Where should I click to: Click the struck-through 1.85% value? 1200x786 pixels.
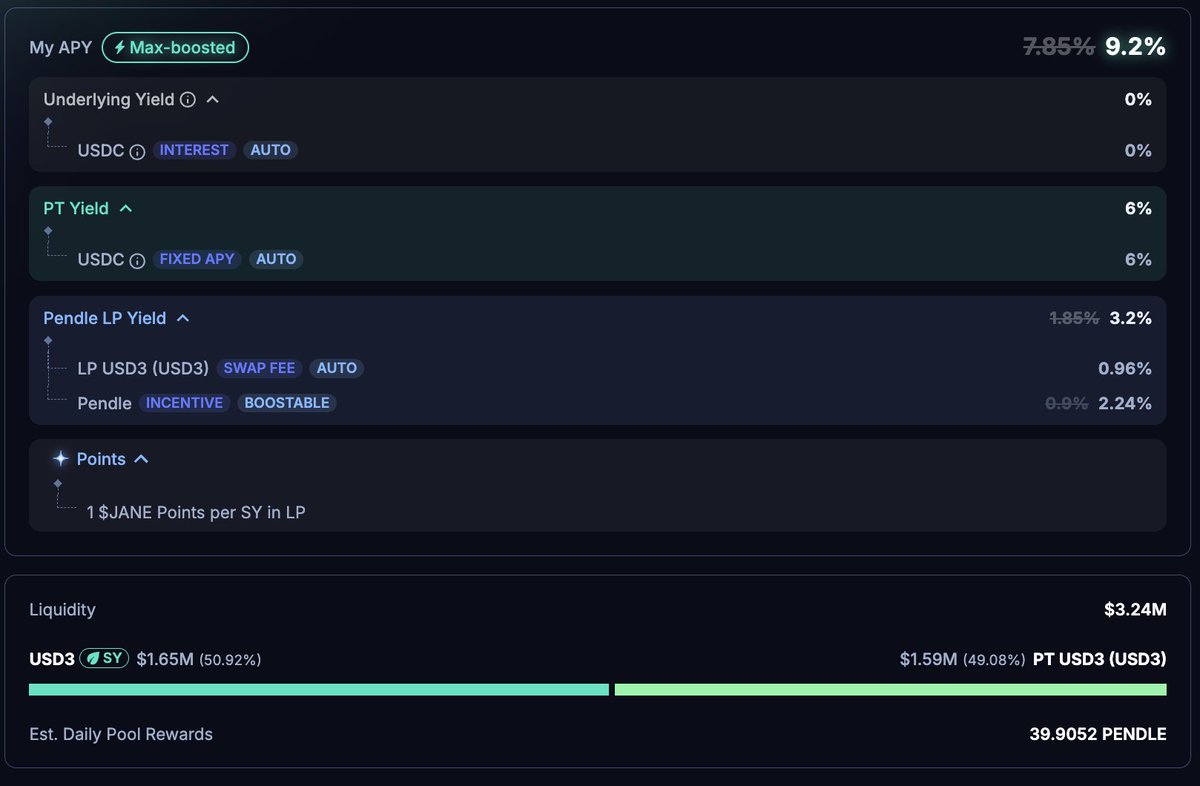1074,318
